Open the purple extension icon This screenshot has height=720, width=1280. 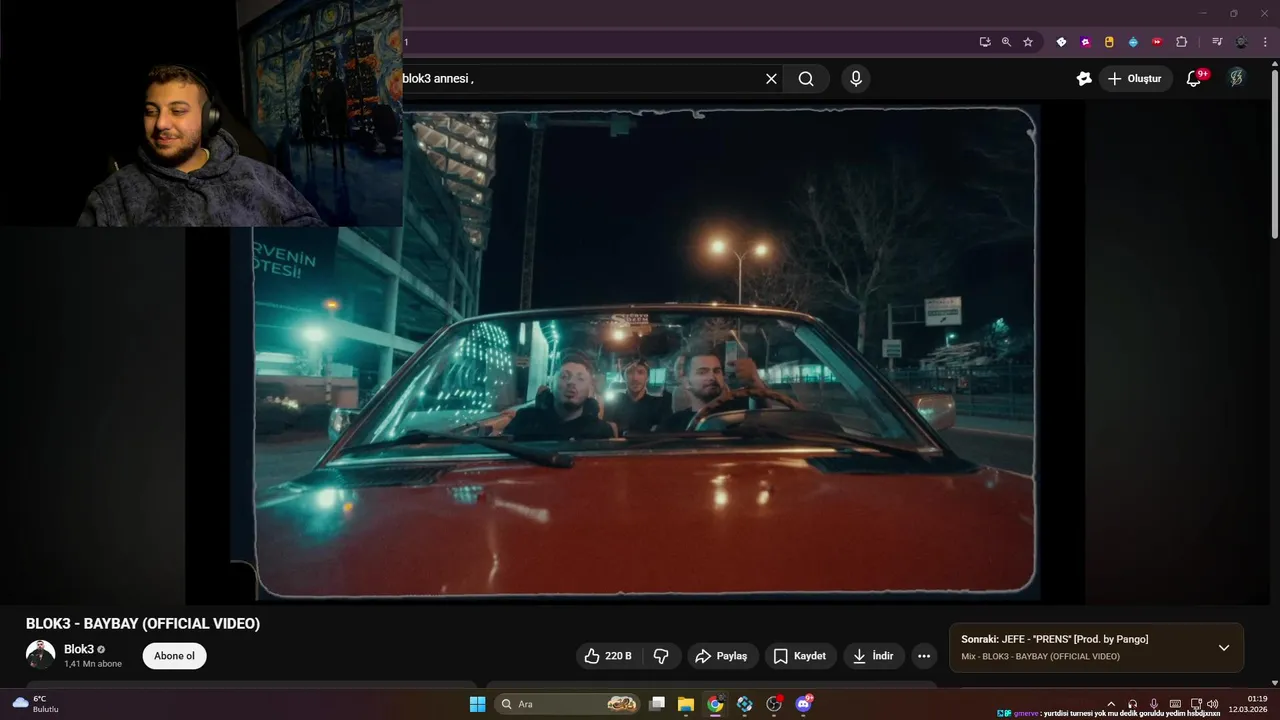[x=1085, y=42]
